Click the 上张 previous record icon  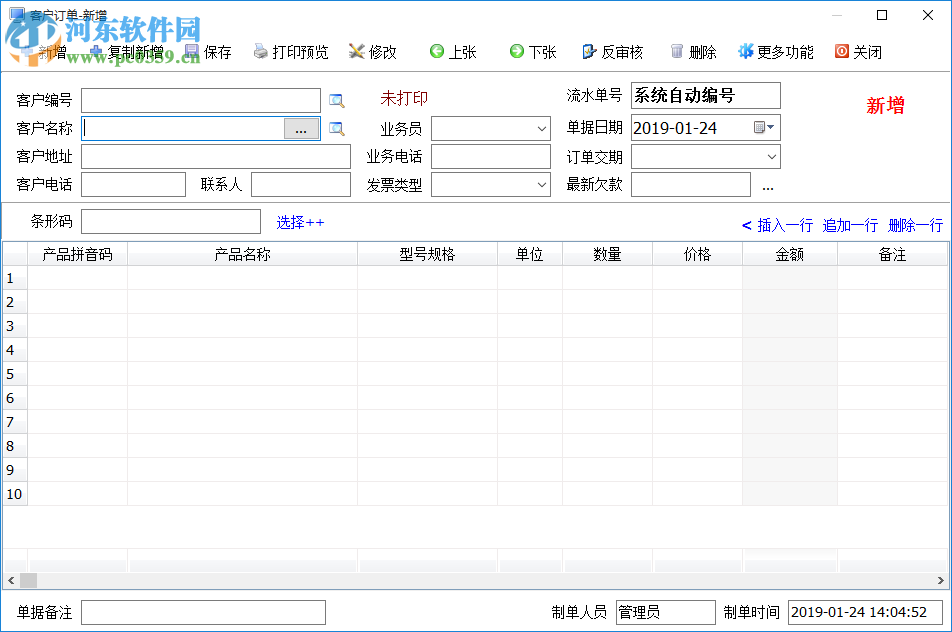coord(452,51)
